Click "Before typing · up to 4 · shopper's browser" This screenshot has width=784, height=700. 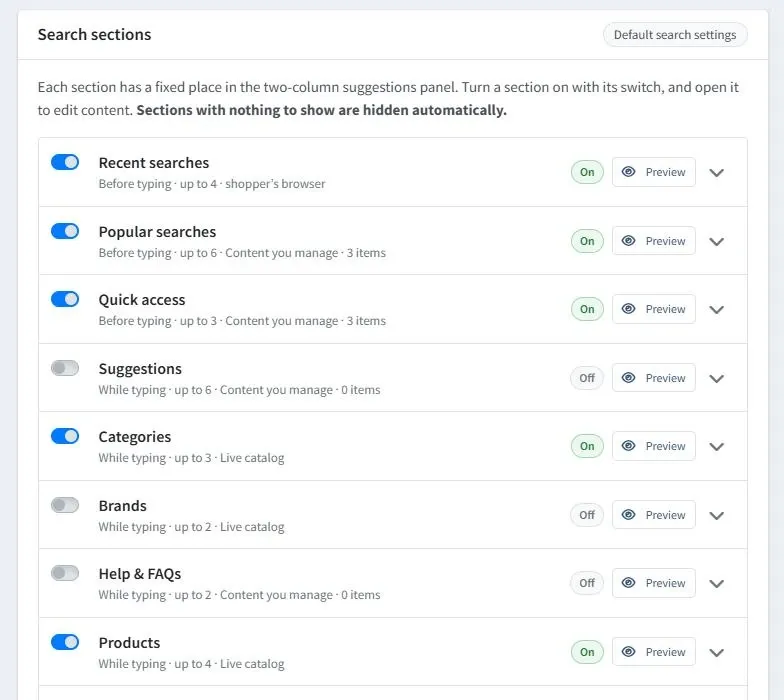pyautogui.click(x=212, y=184)
